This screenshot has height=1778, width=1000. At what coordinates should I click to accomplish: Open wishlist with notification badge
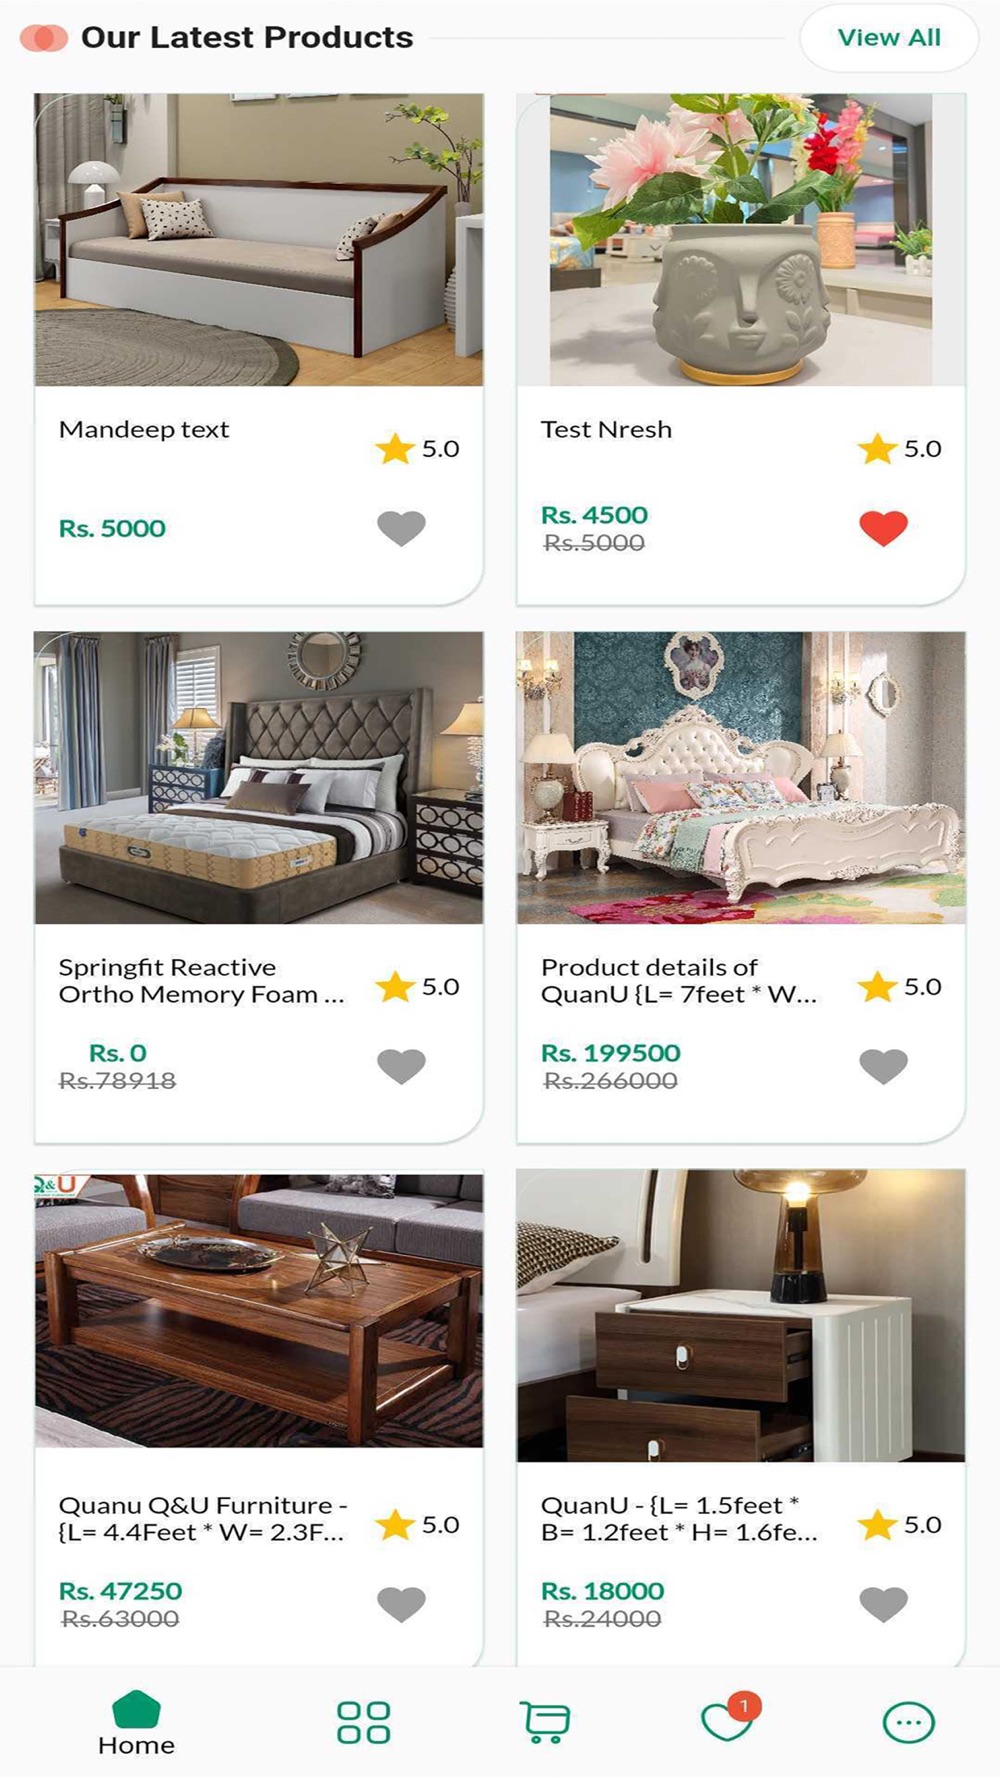pos(730,1718)
